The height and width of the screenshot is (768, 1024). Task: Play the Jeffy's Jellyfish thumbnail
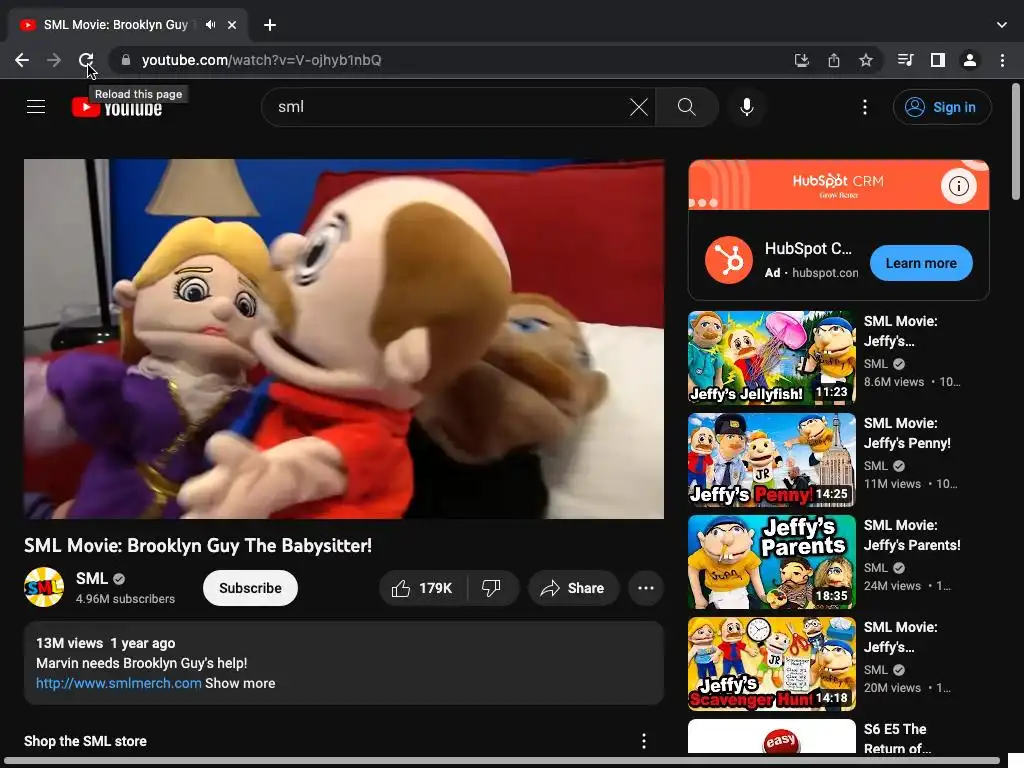pos(771,357)
